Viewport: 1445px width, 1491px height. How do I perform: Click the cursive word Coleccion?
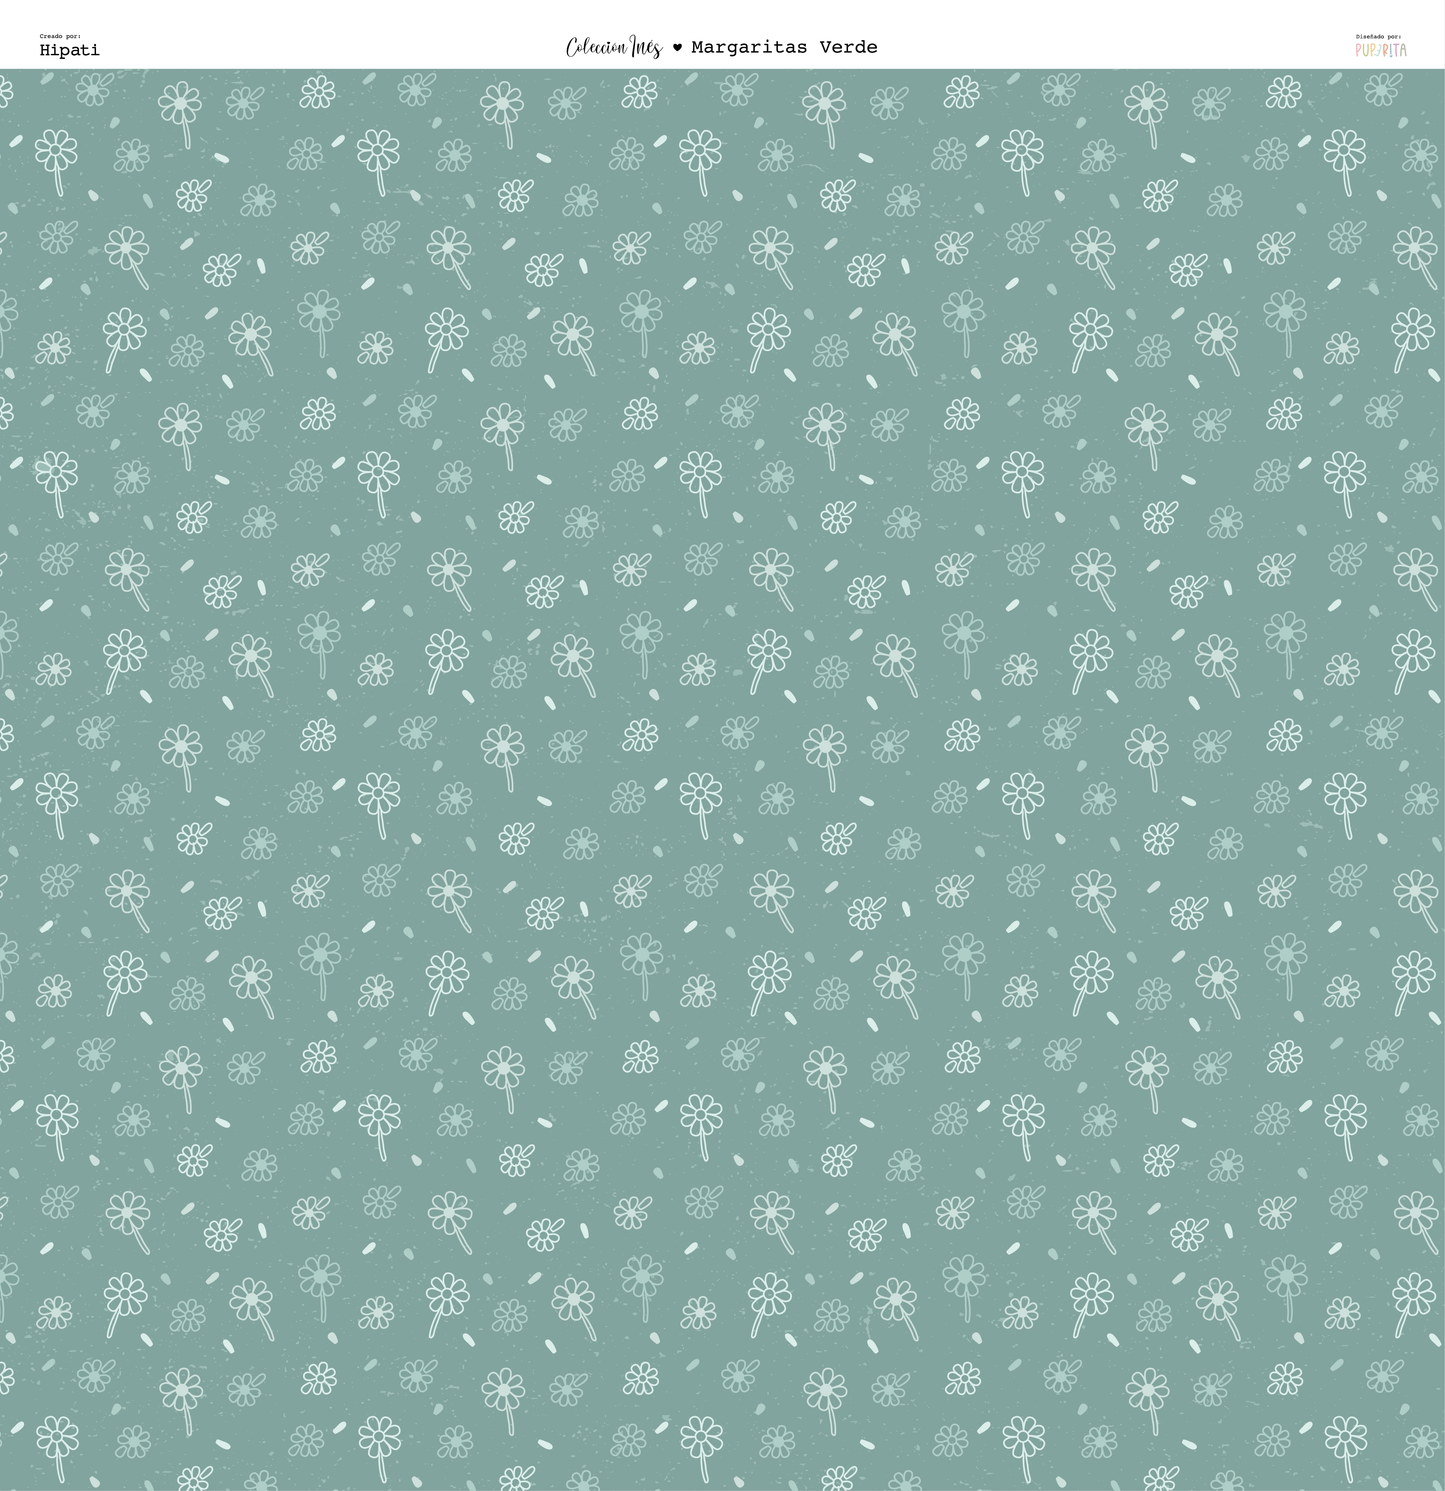596,47
